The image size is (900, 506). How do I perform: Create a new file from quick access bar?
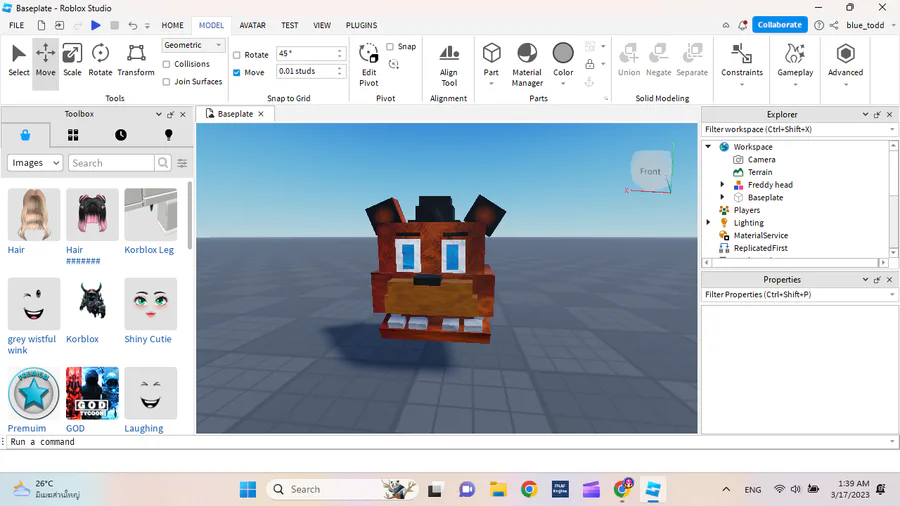tap(41, 25)
